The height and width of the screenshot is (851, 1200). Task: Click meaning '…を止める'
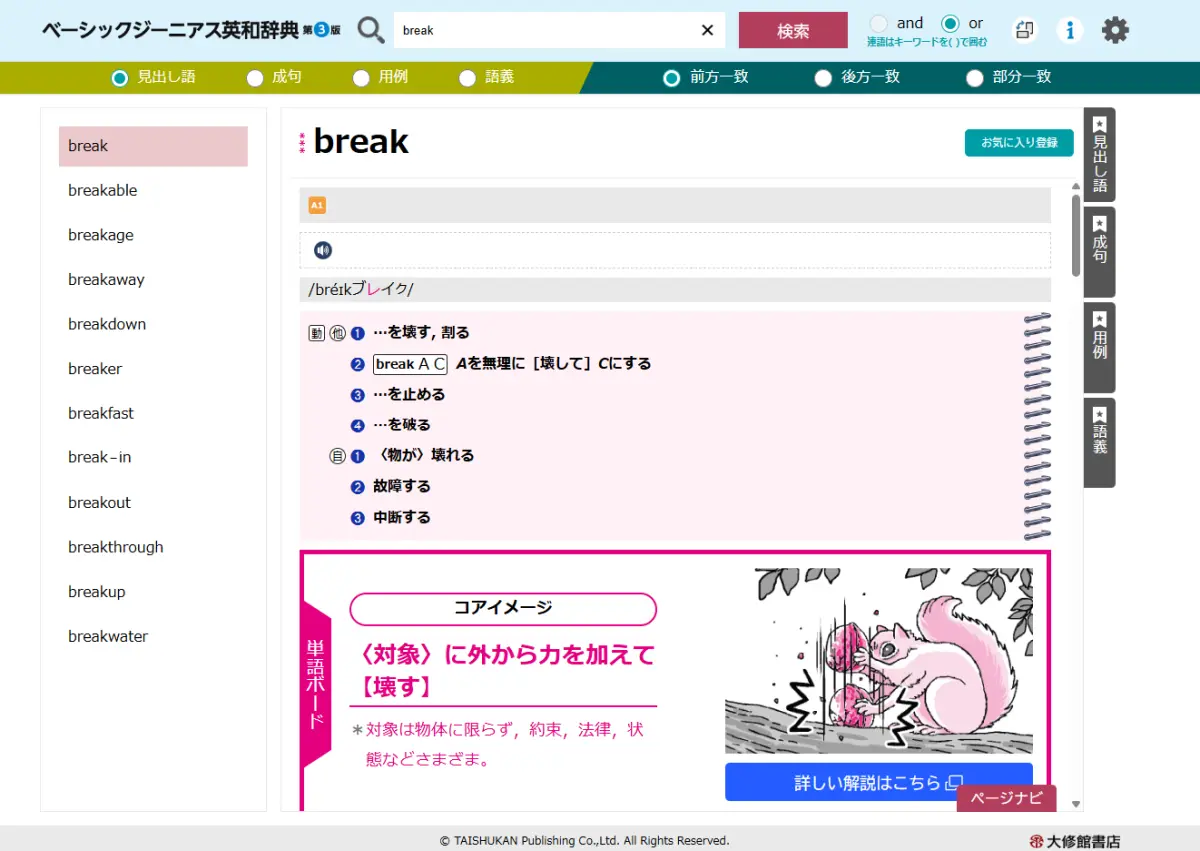click(409, 395)
